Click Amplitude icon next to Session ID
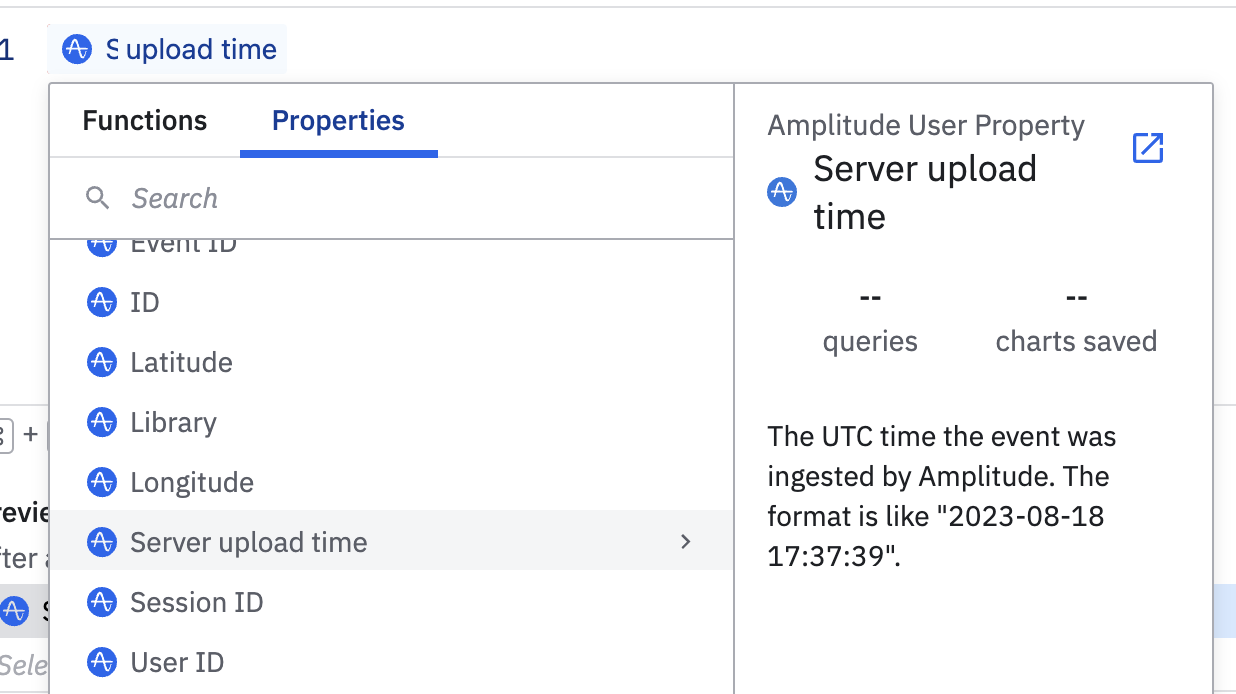The width and height of the screenshot is (1236, 694). 102,602
